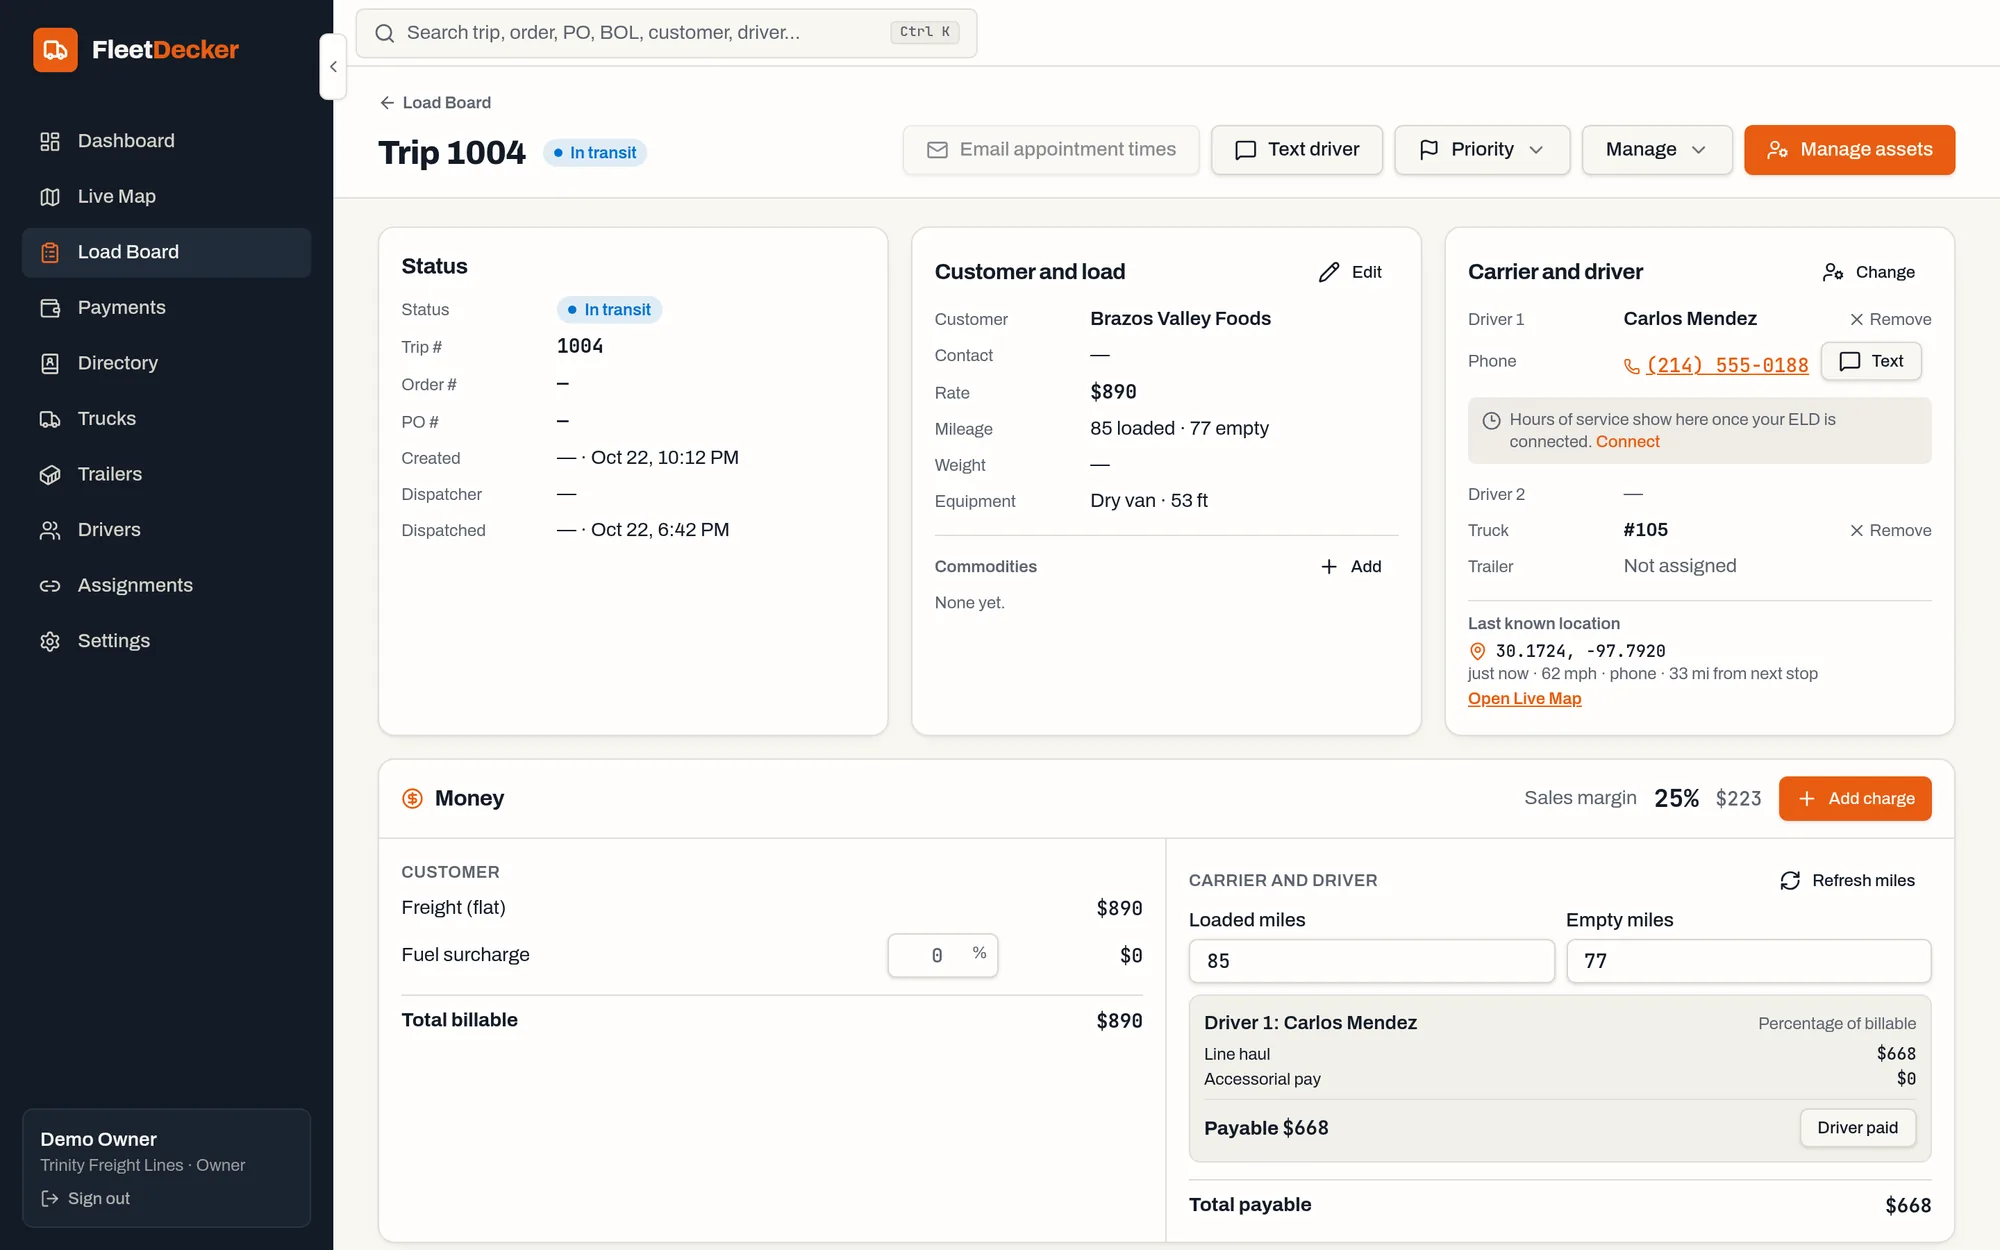Viewport: 2000px width, 1250px height.
Task: Click the Directory contact-book icon
Action: pyautogui.click(x=50, y=364)
